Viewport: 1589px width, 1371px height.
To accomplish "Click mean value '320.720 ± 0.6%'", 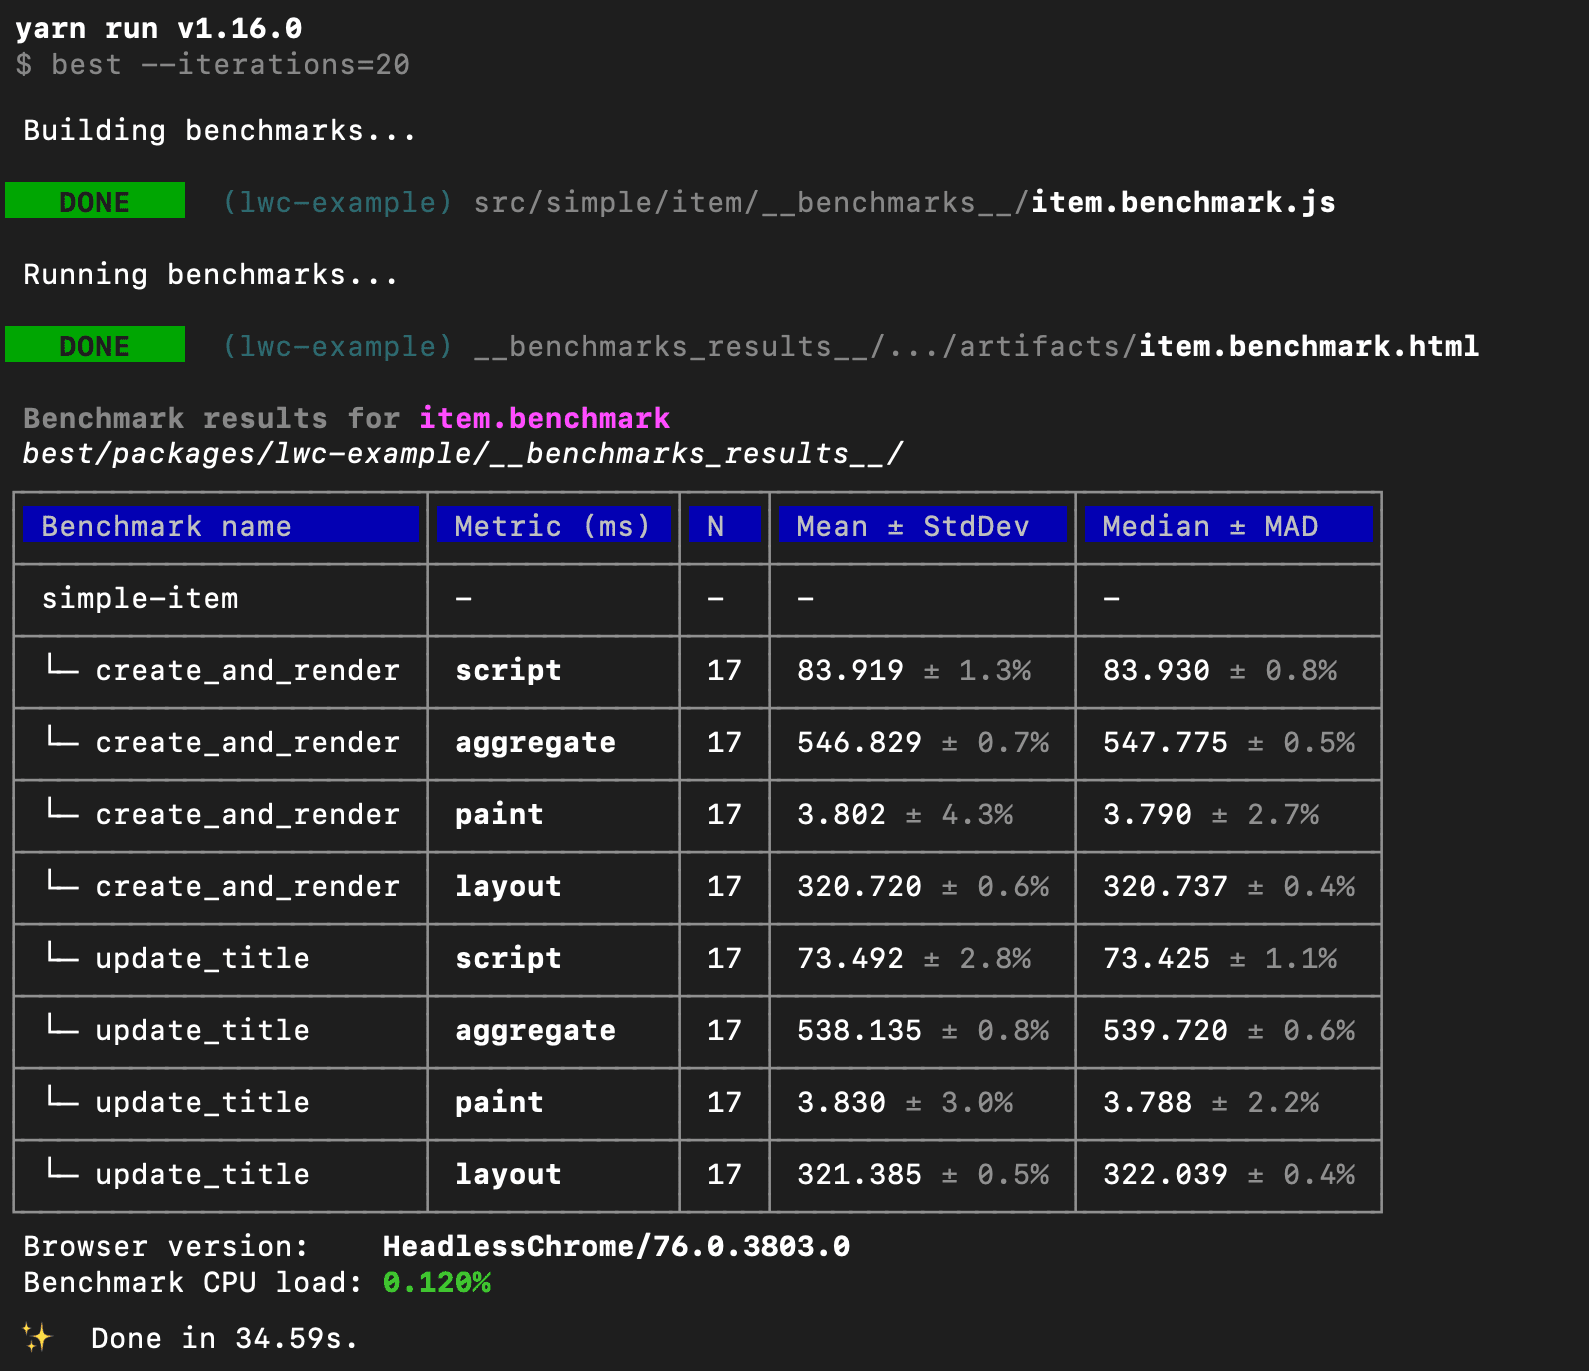I will tap(923, 886).
